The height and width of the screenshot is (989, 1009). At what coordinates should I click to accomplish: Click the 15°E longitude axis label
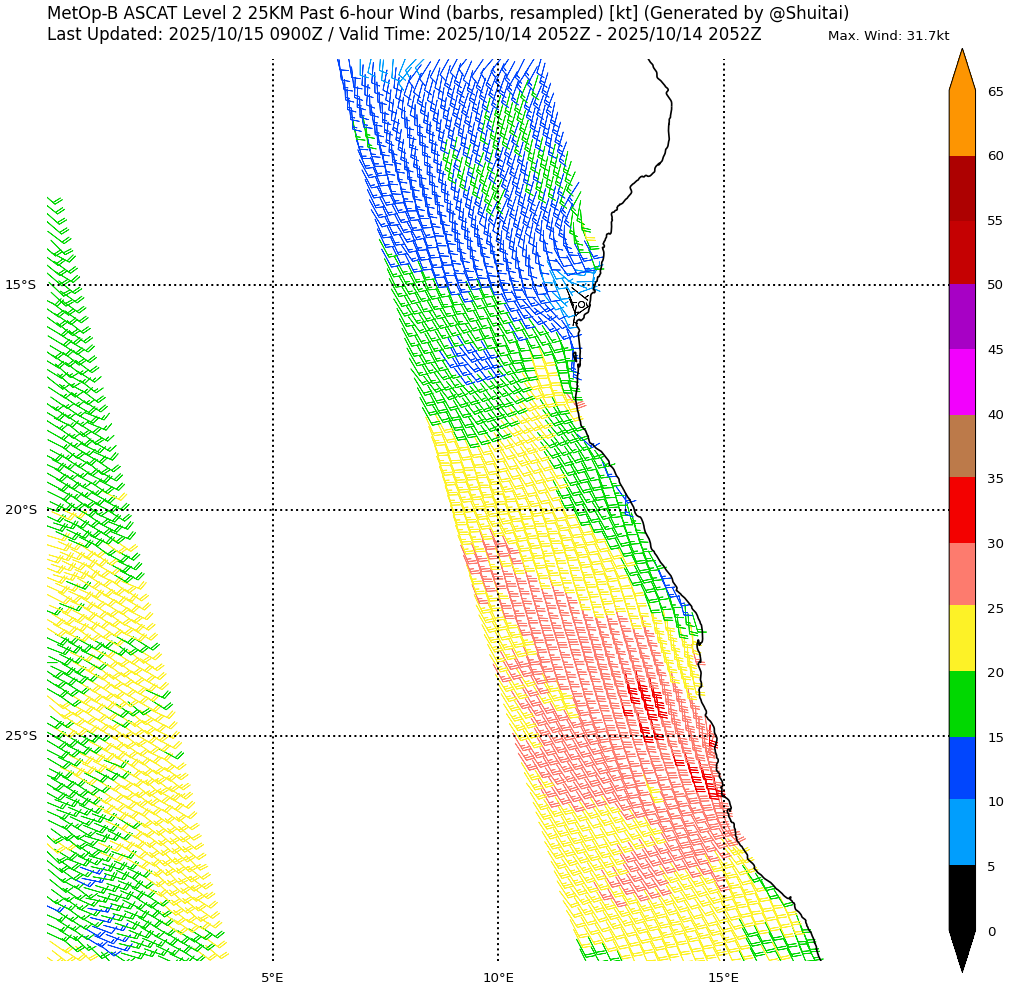click(x=724, y=977)
